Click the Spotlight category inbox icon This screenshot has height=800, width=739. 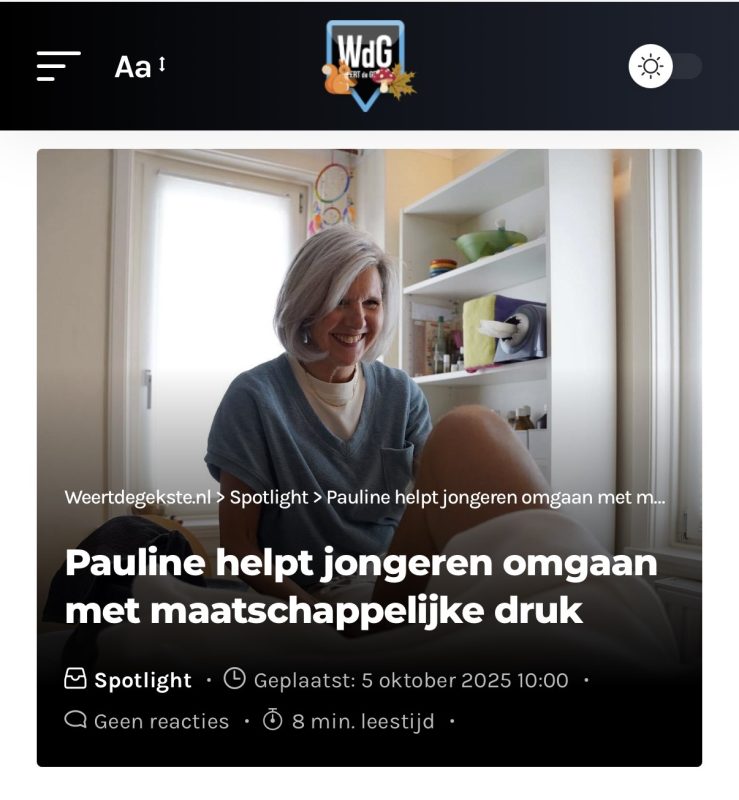point(75,679)
